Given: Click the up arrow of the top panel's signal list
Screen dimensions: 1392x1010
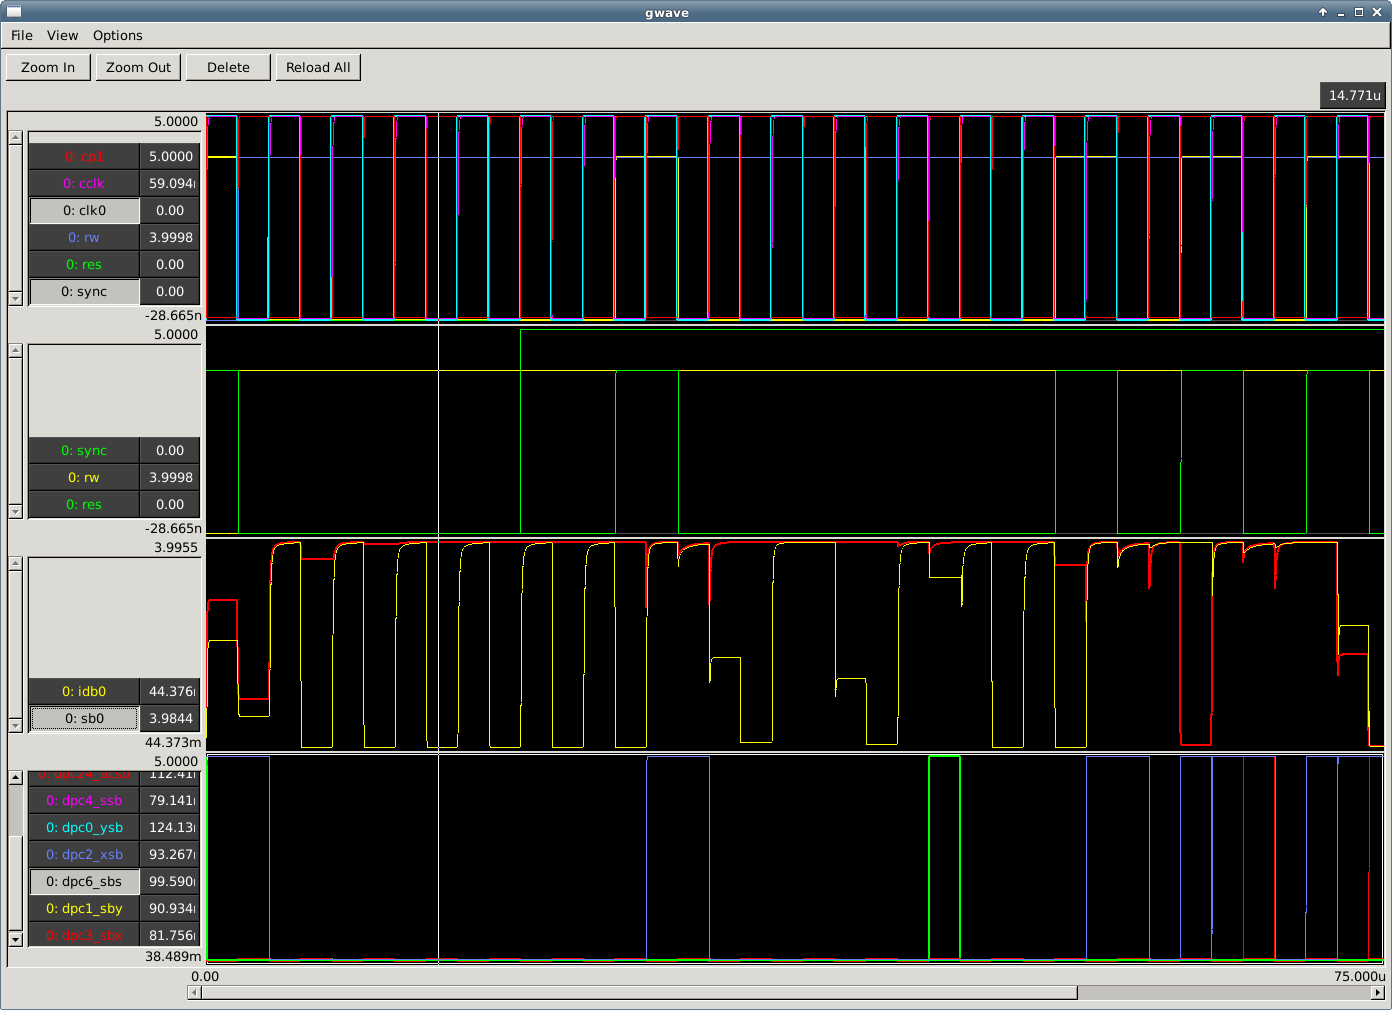Looking at the screenshot, I should tap(15, 138).
